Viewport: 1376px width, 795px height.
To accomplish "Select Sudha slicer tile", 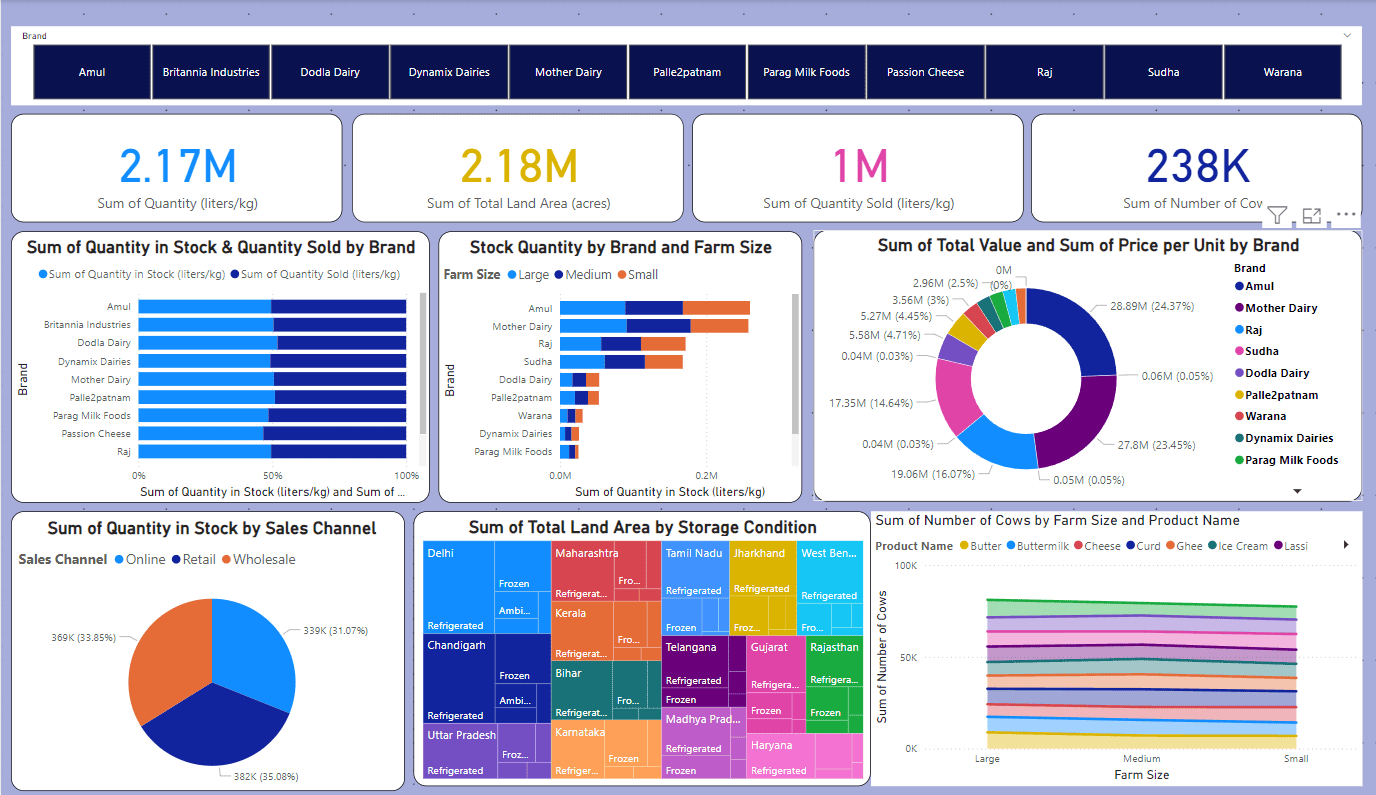I will [x=1163, y=72].
